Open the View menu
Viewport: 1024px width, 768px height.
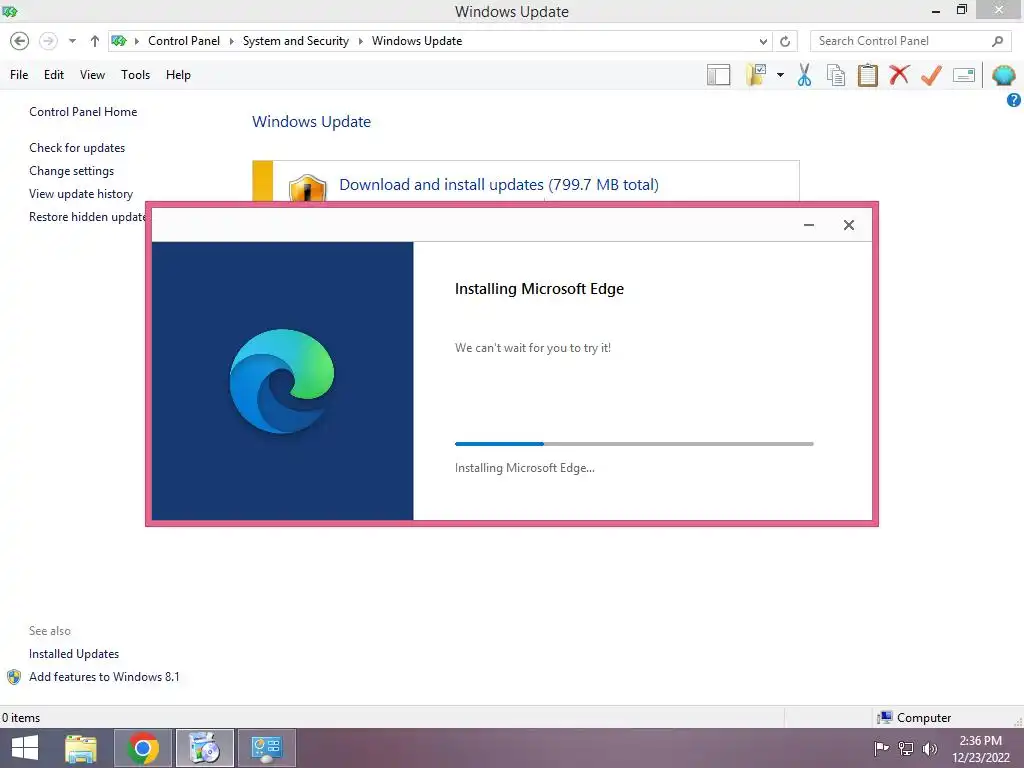click(x=92, y=74)
